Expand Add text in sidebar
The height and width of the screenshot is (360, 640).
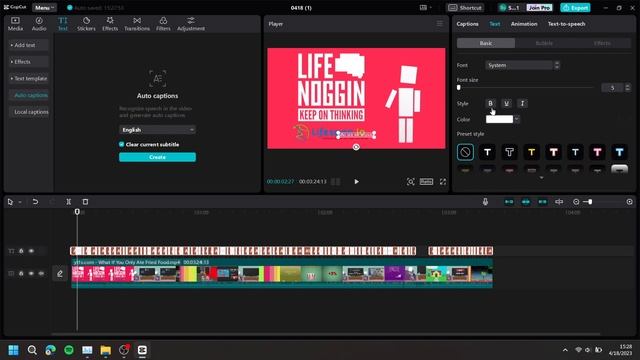(x=29, y=45)
